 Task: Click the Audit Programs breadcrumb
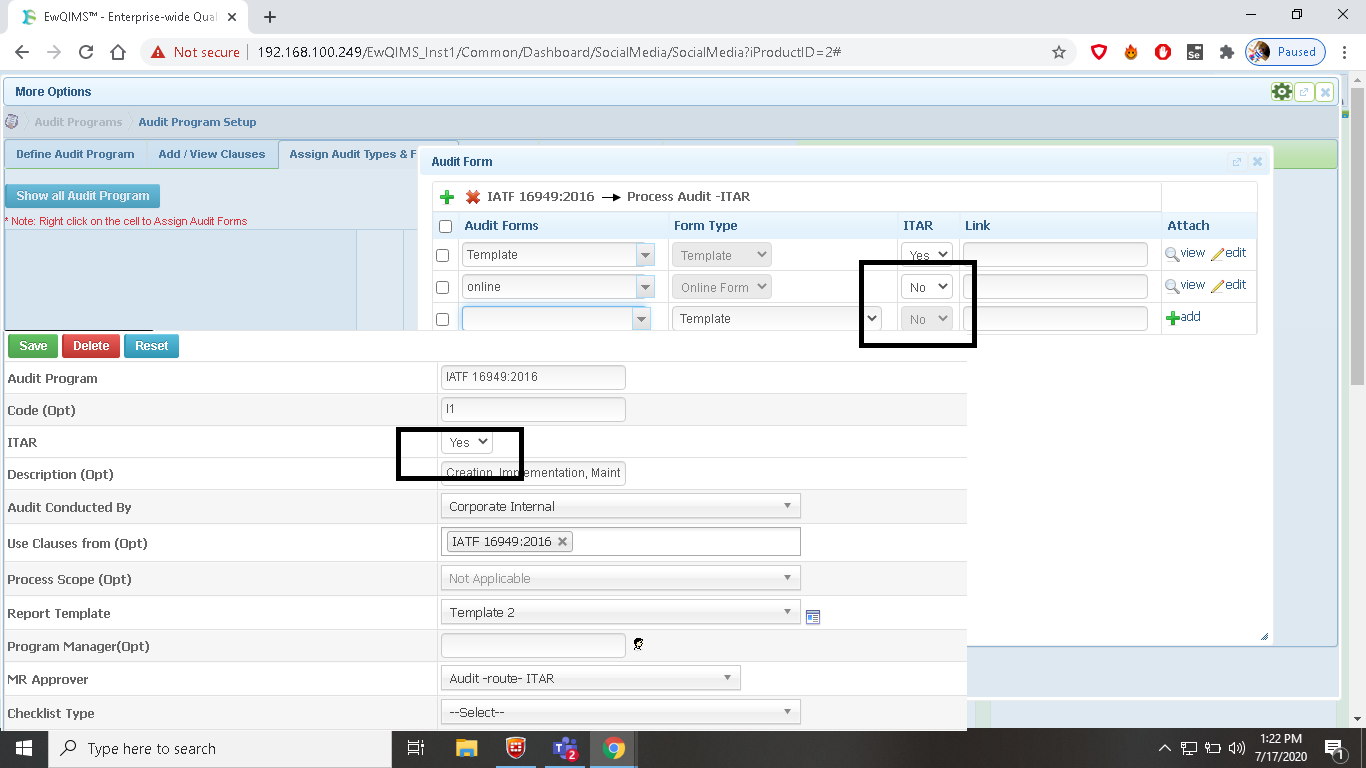pos(78,122)
